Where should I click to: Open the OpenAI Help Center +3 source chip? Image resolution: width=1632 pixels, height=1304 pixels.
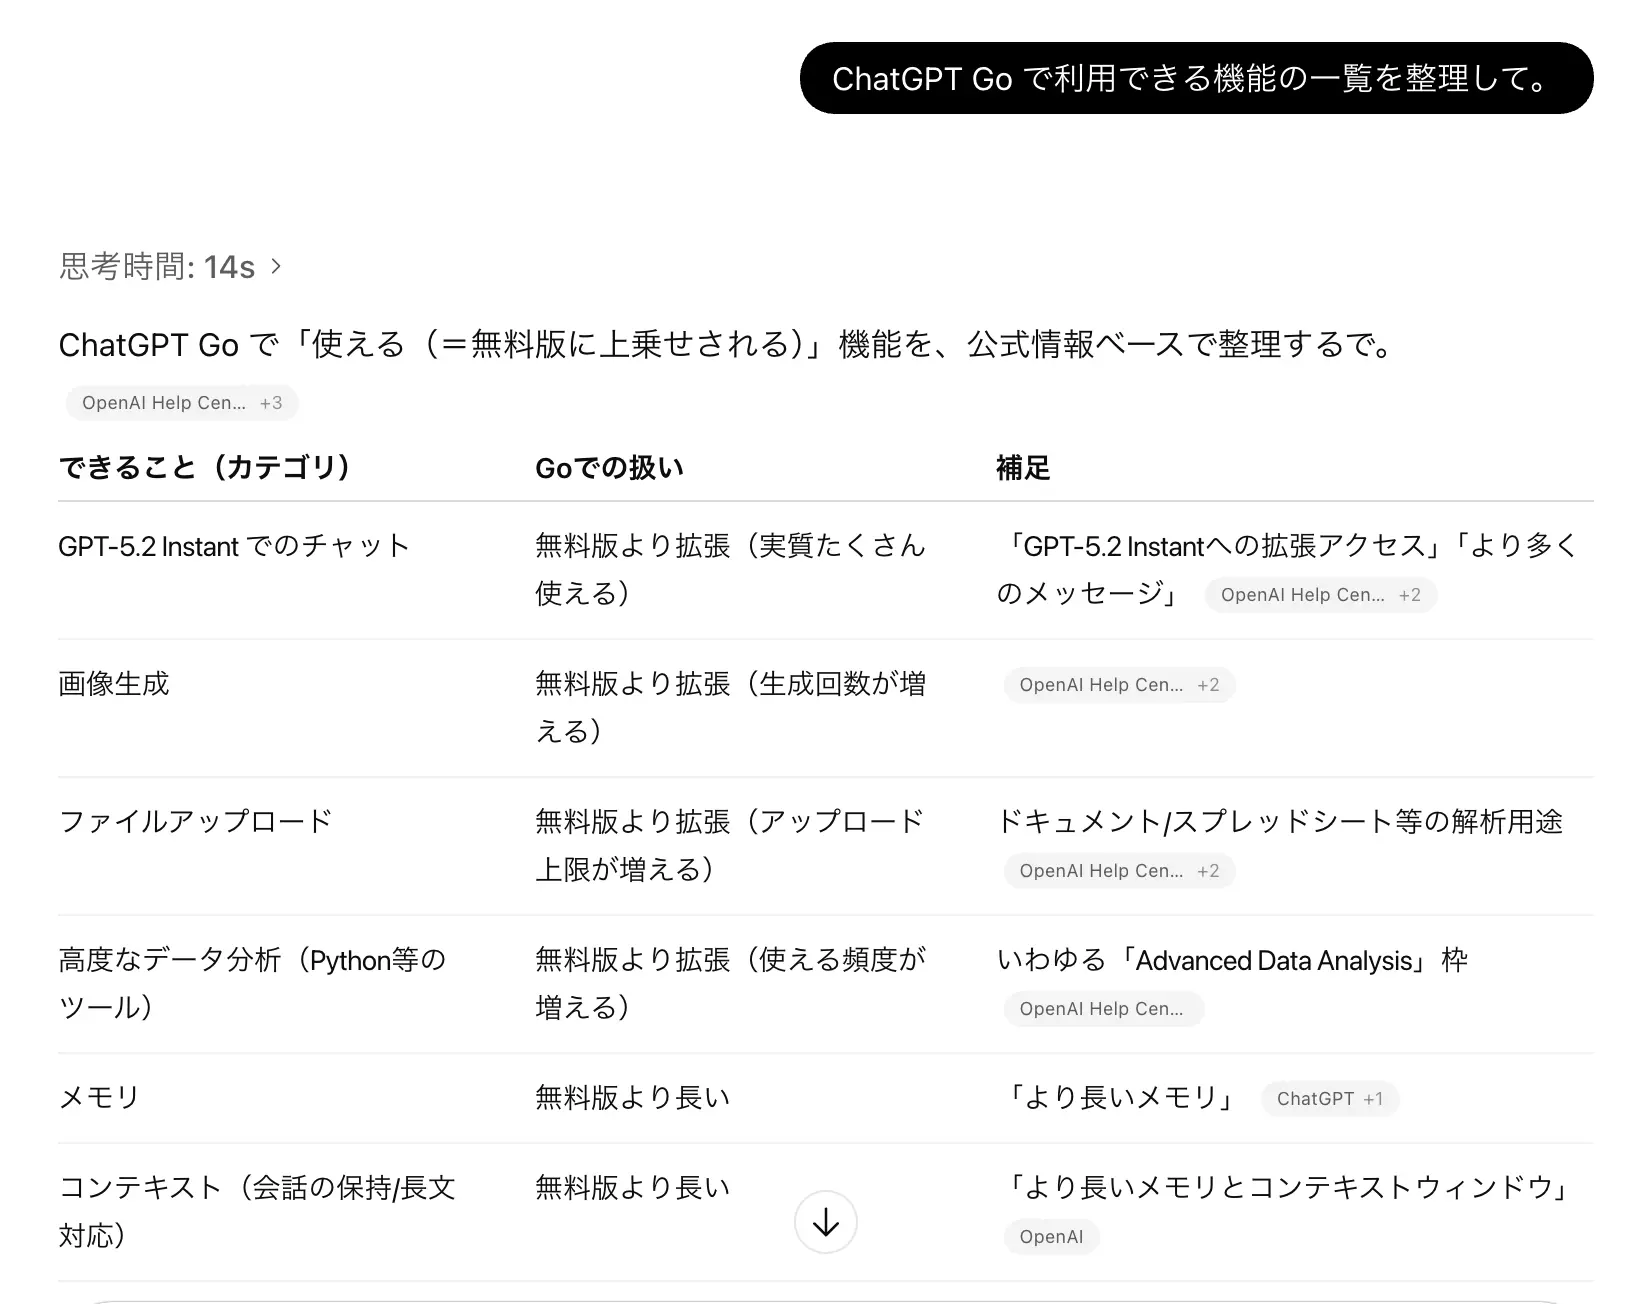point(182,403)
